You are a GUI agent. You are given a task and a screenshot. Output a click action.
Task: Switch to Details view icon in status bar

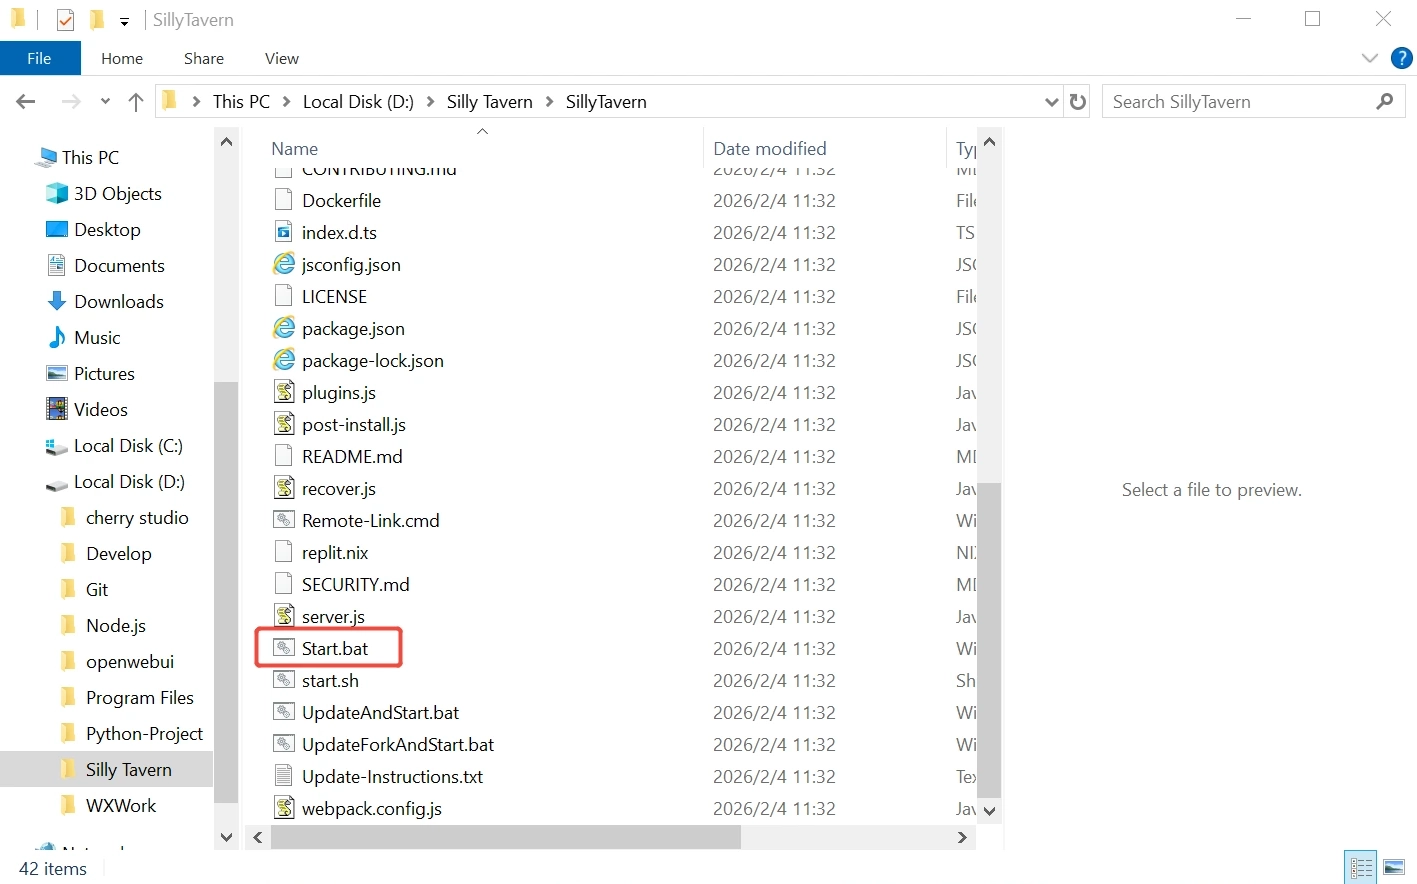pos(1361,867)
